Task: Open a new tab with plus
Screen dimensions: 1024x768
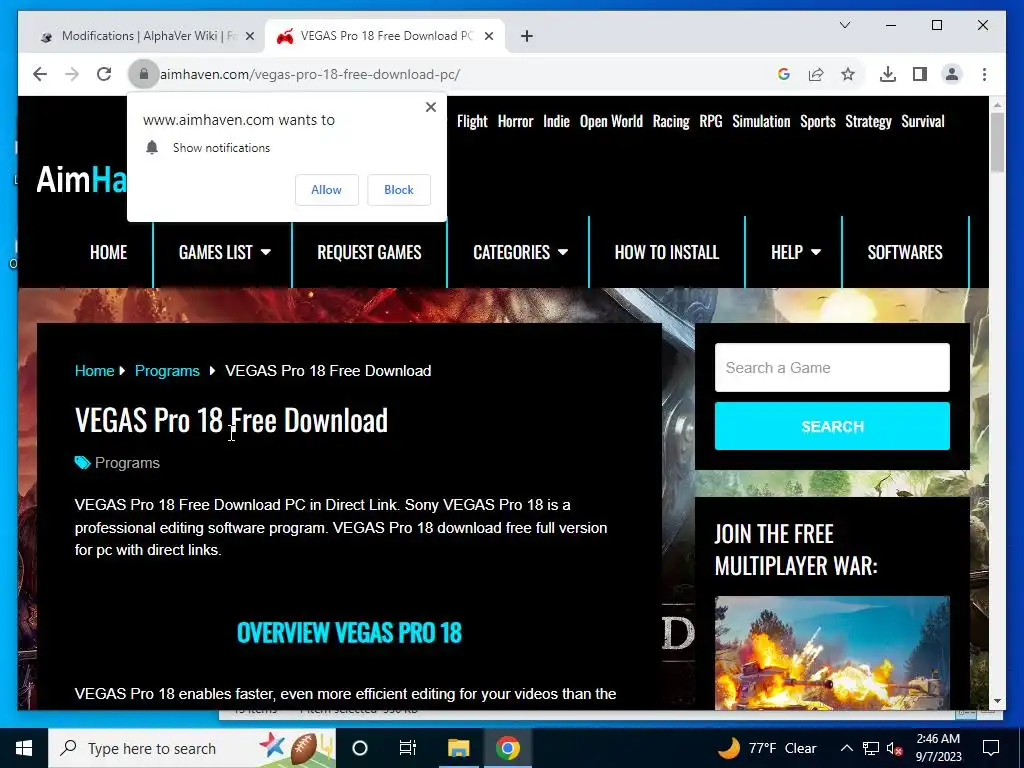Action: pos(527,36)
